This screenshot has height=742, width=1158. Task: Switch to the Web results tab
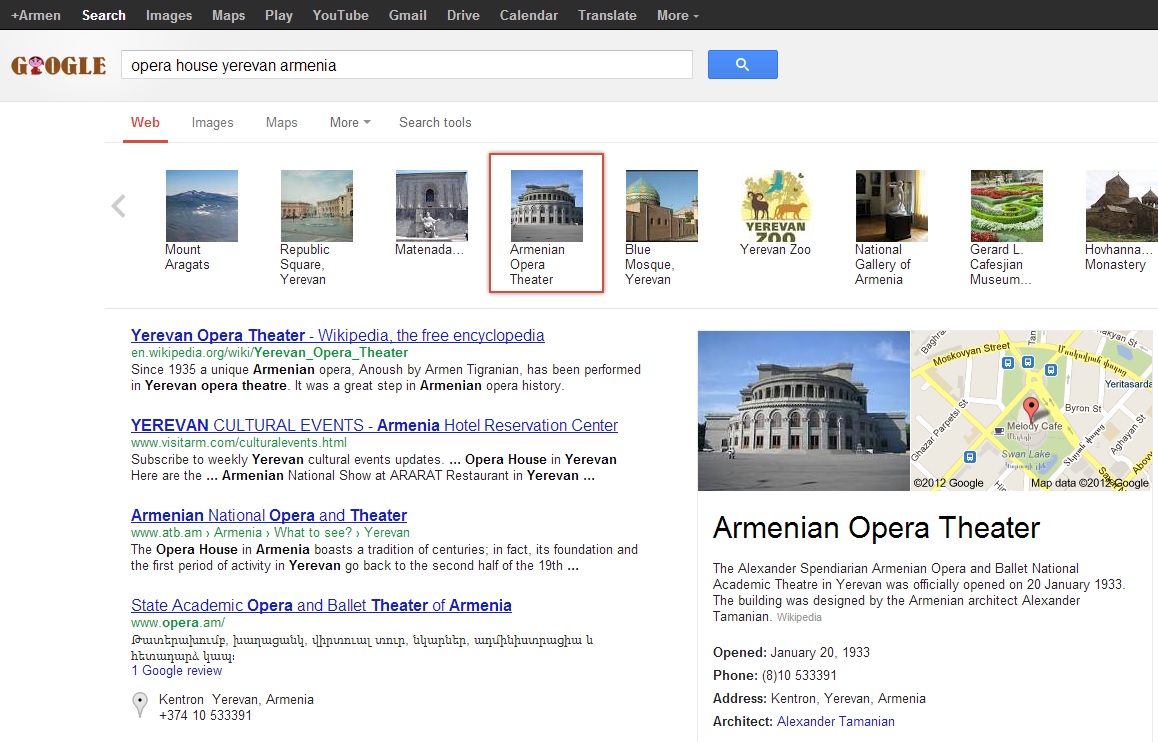point(145,123)
